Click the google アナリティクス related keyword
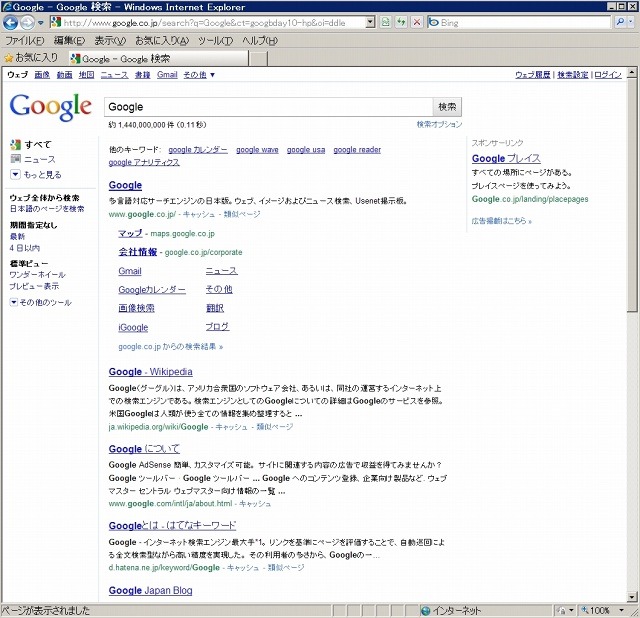Screen dimensions: 640x618 144,162
